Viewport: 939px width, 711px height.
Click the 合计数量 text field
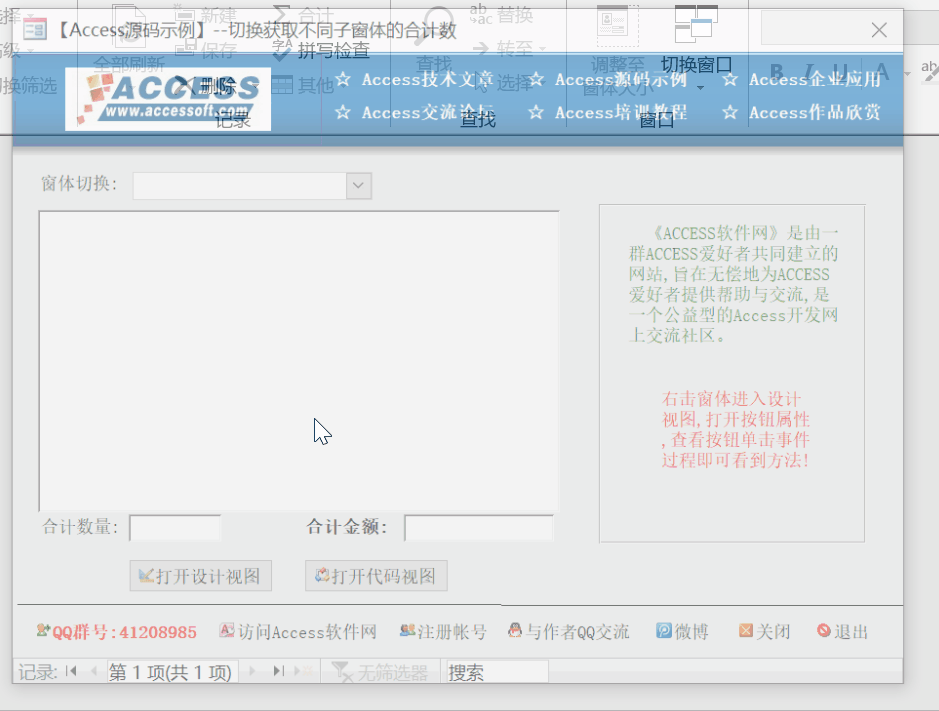click(175, 528)
